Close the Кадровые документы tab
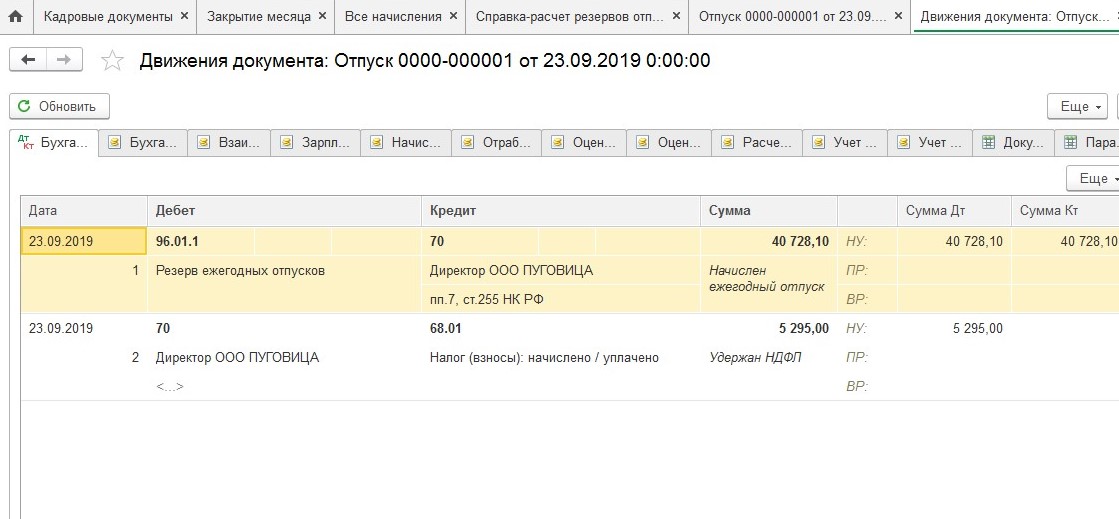The height and width of the screenshot is (519, 1119). 184,17
